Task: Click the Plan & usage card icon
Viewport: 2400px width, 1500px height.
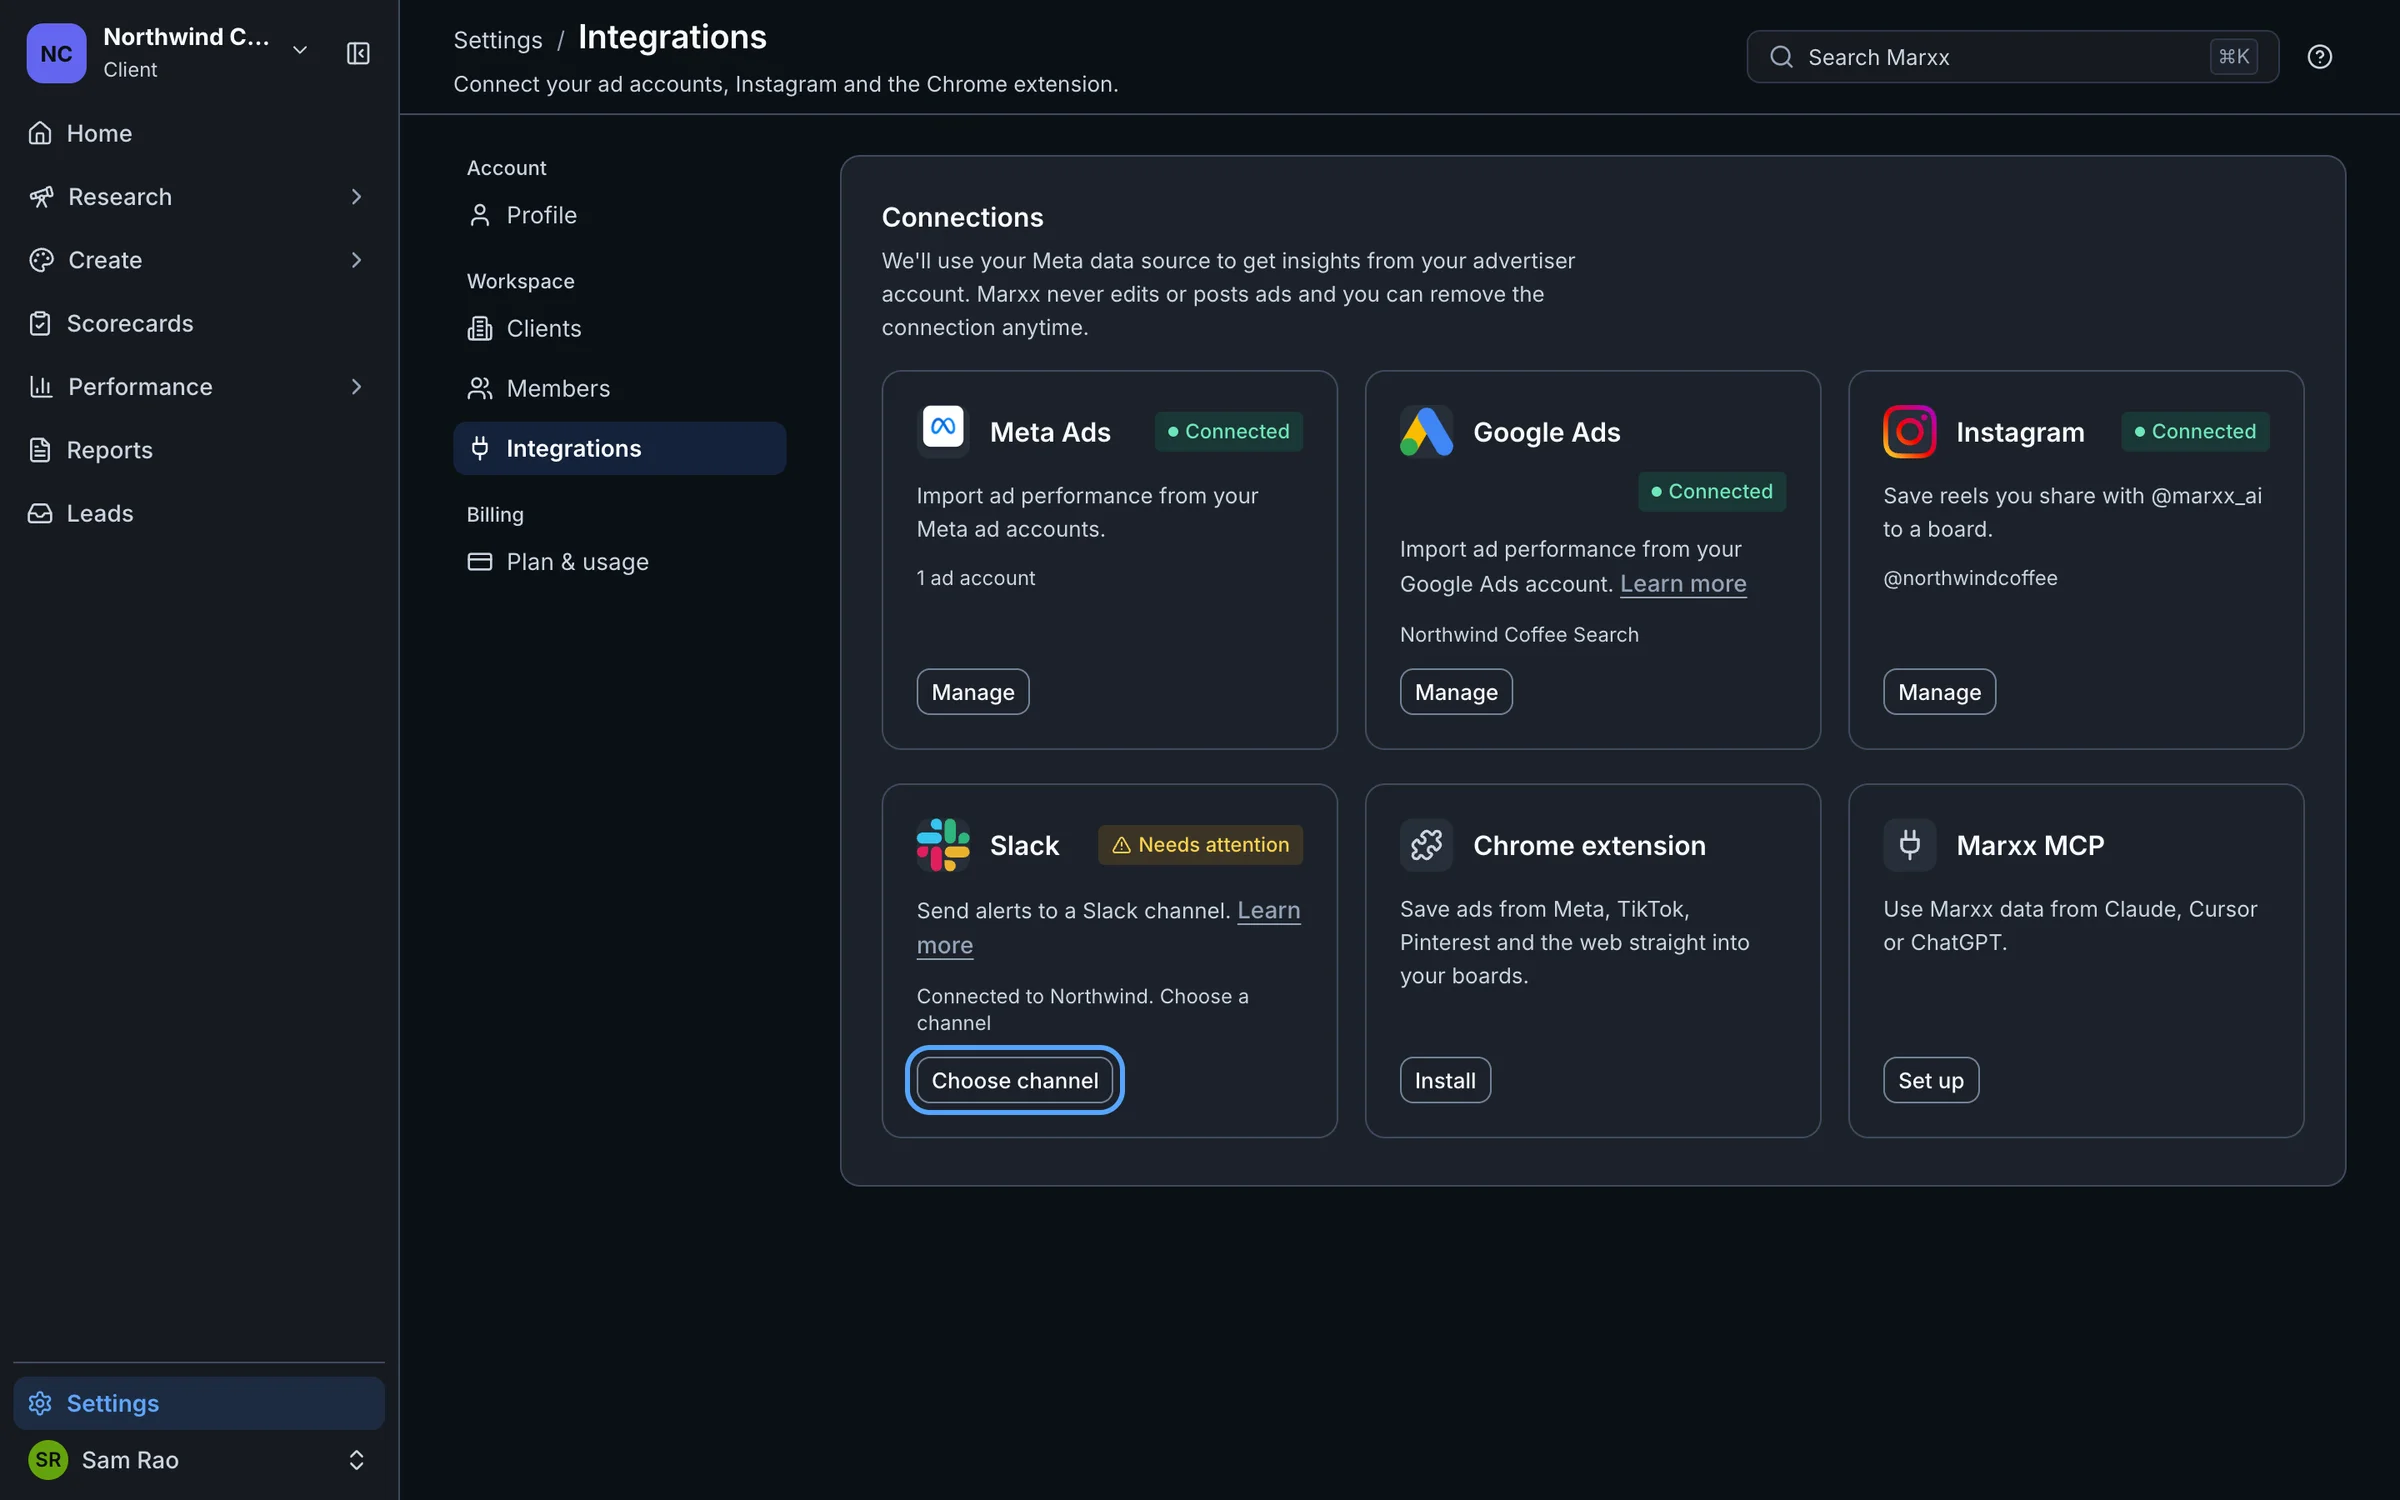Action: [480, 561]
